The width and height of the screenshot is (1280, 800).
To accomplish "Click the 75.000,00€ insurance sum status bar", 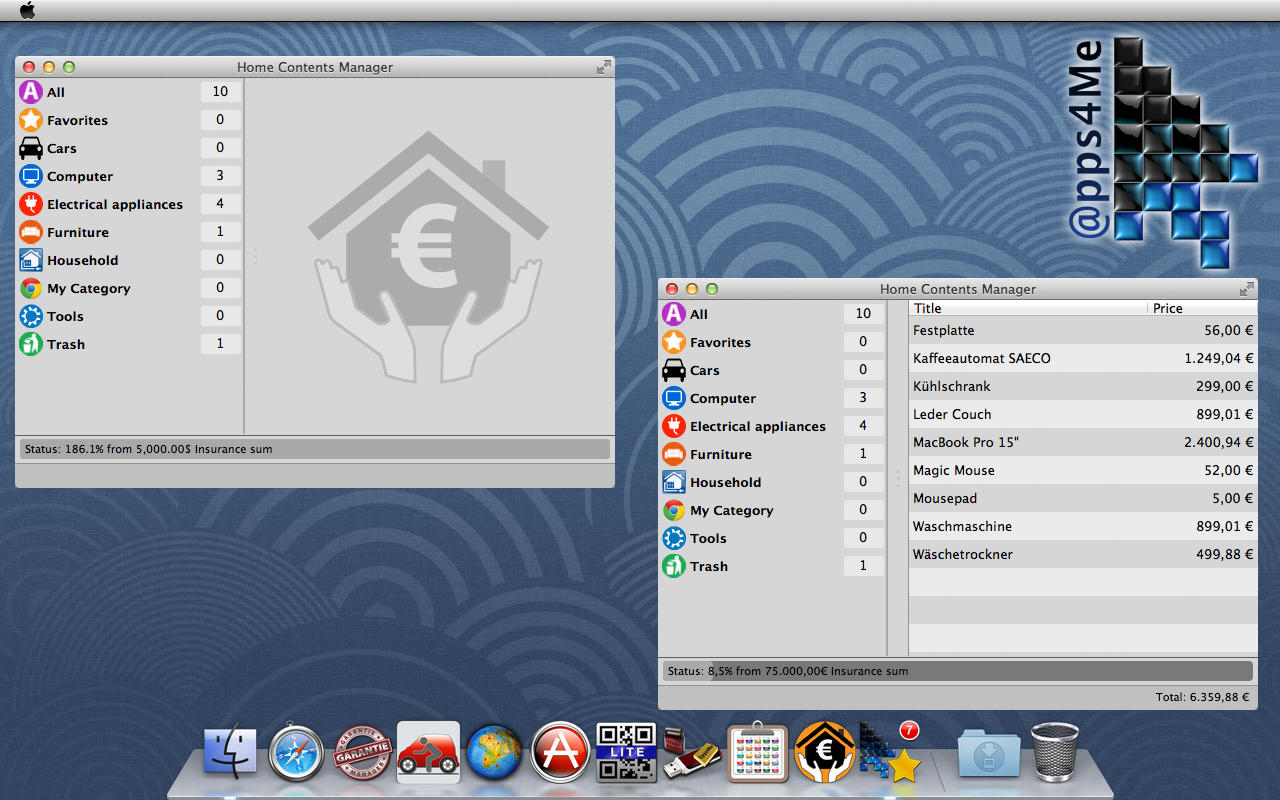I will point(957,671).
